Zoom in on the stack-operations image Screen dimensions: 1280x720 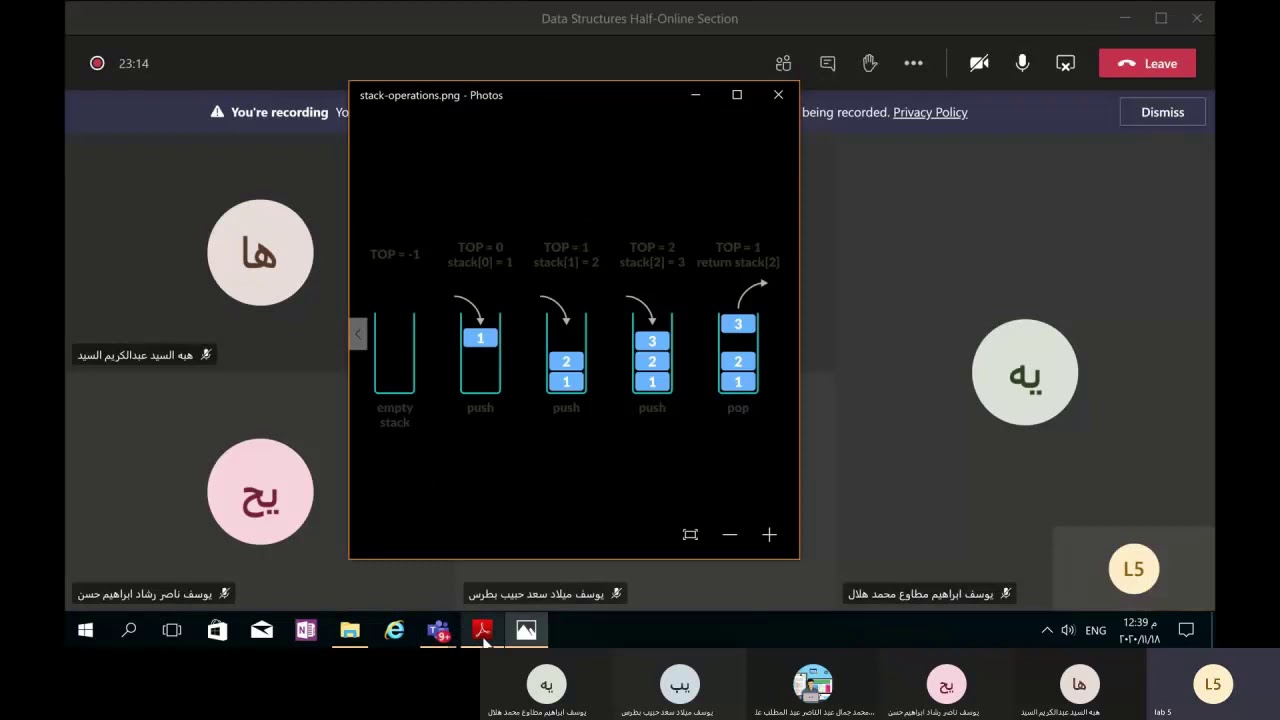point(769,535)
